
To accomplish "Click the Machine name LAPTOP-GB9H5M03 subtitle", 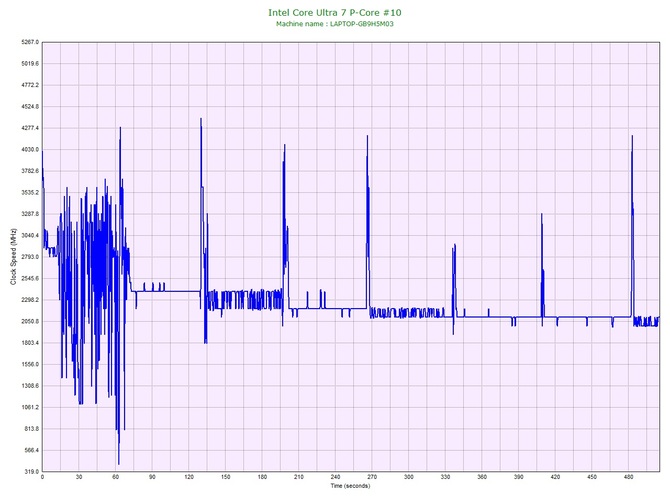I will pyautogui.click(x=335, y=24).
